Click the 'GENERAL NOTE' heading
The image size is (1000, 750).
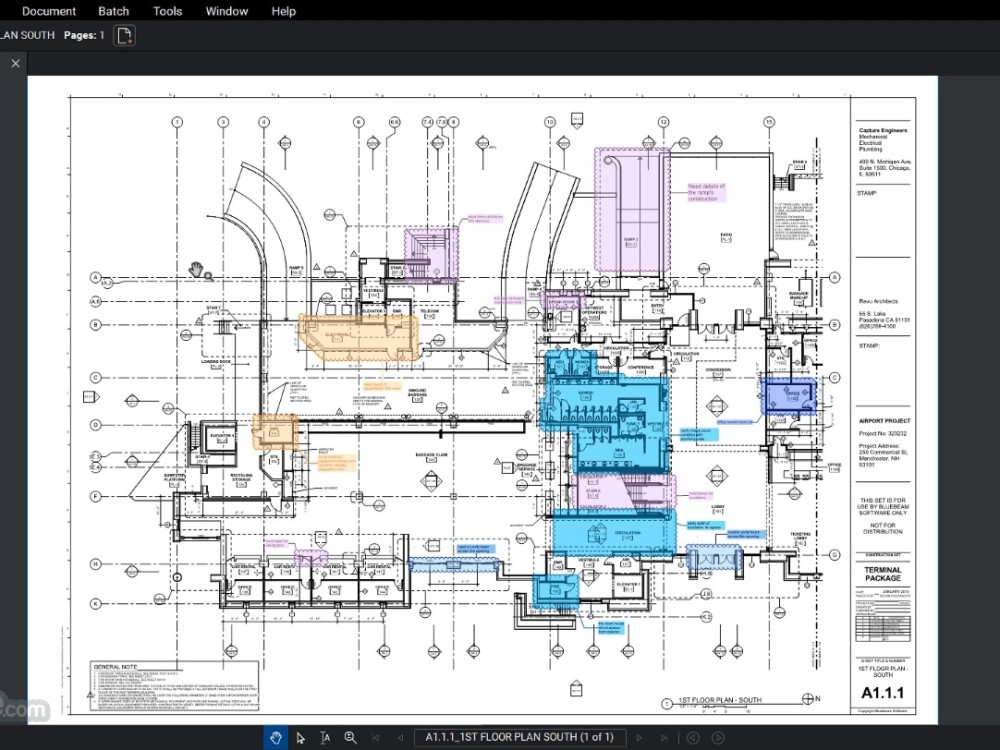click(115, 666)
